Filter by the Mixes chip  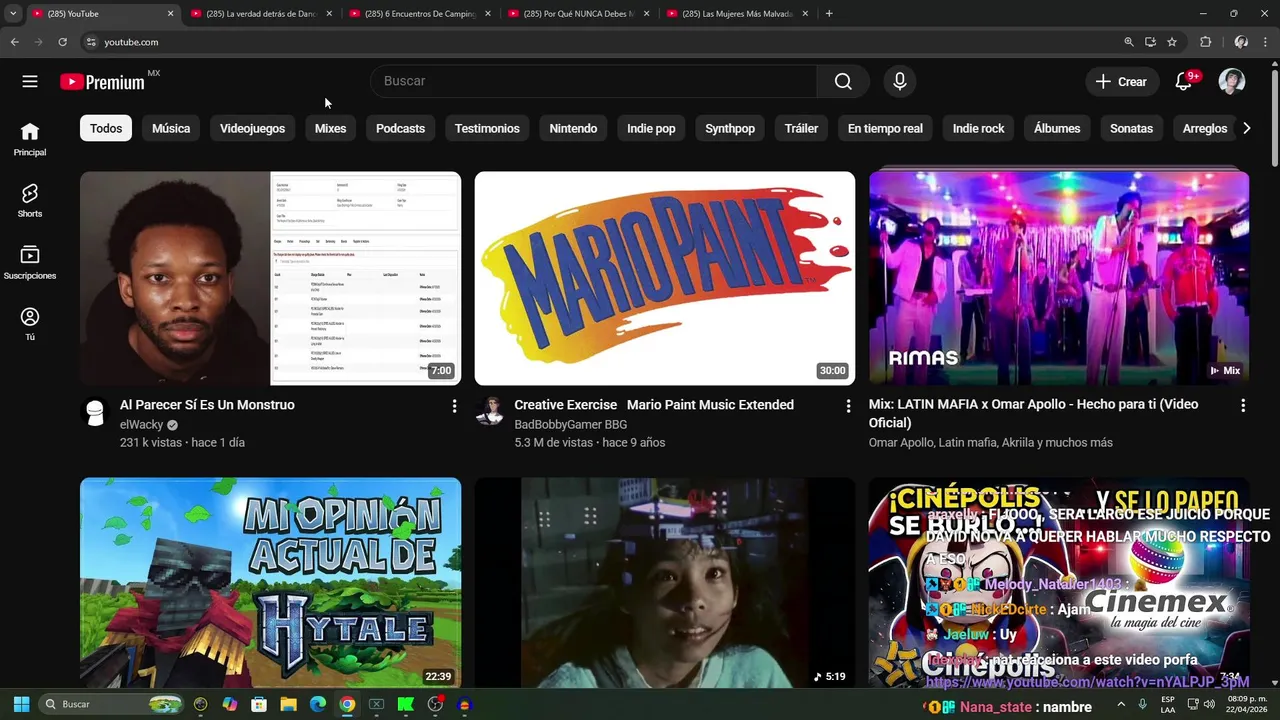pos(330,128)
